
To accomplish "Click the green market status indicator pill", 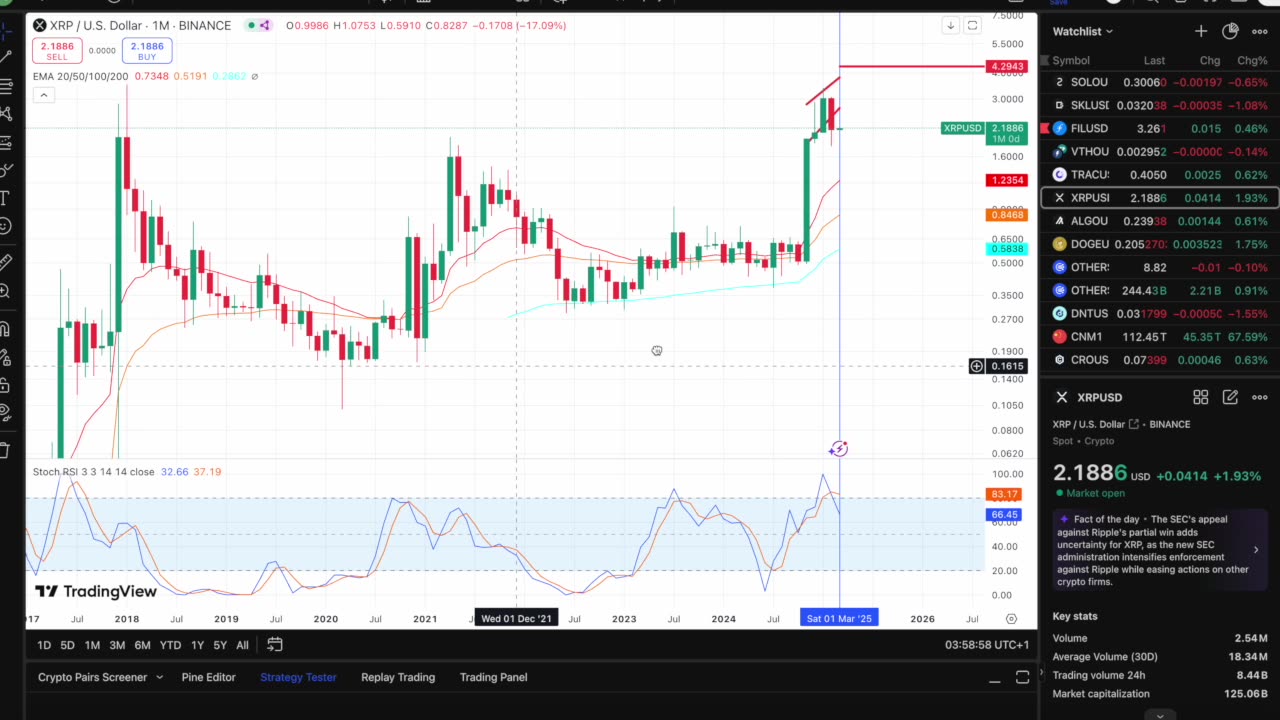I will coord(251,25).
